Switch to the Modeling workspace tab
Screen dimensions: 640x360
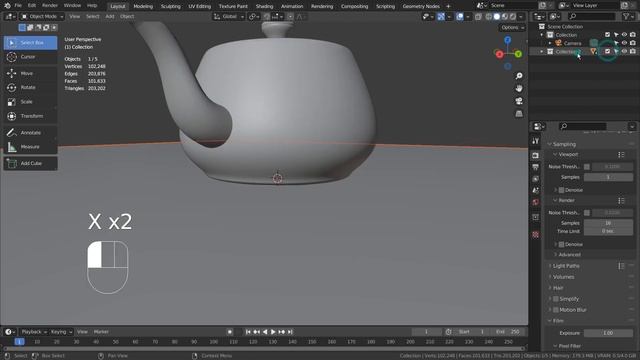coord(143,6)
